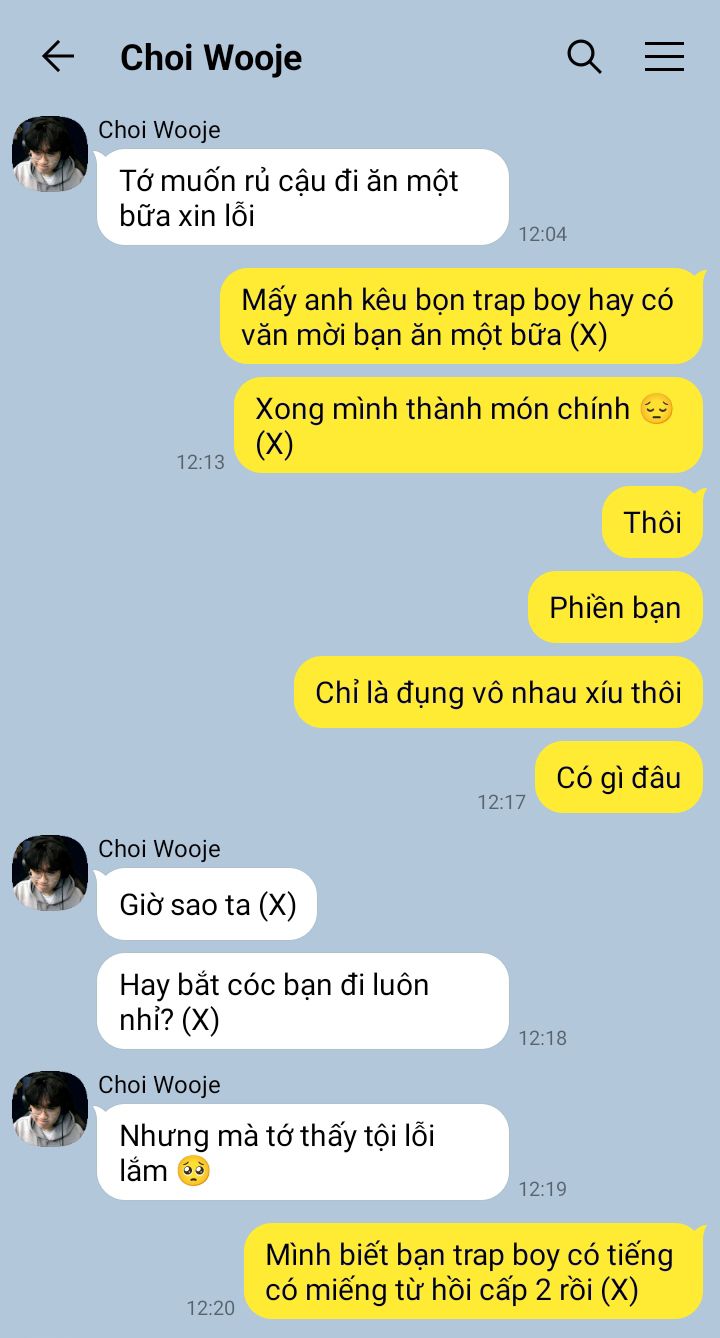Select message 'Tớ muốn rủ cậu đi ăn'
This screenshot has width=720, height=1338.
click(x=303, y=197)
